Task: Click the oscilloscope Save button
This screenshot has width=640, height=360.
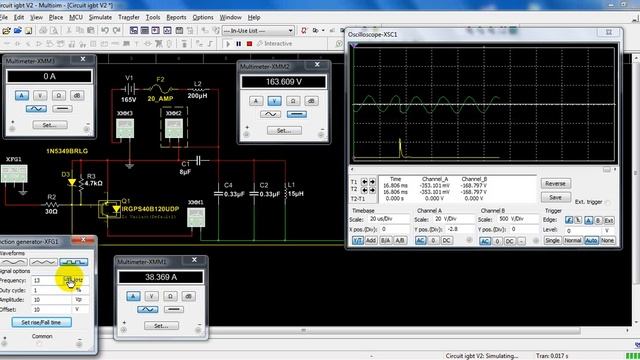Action: point(556,198)
